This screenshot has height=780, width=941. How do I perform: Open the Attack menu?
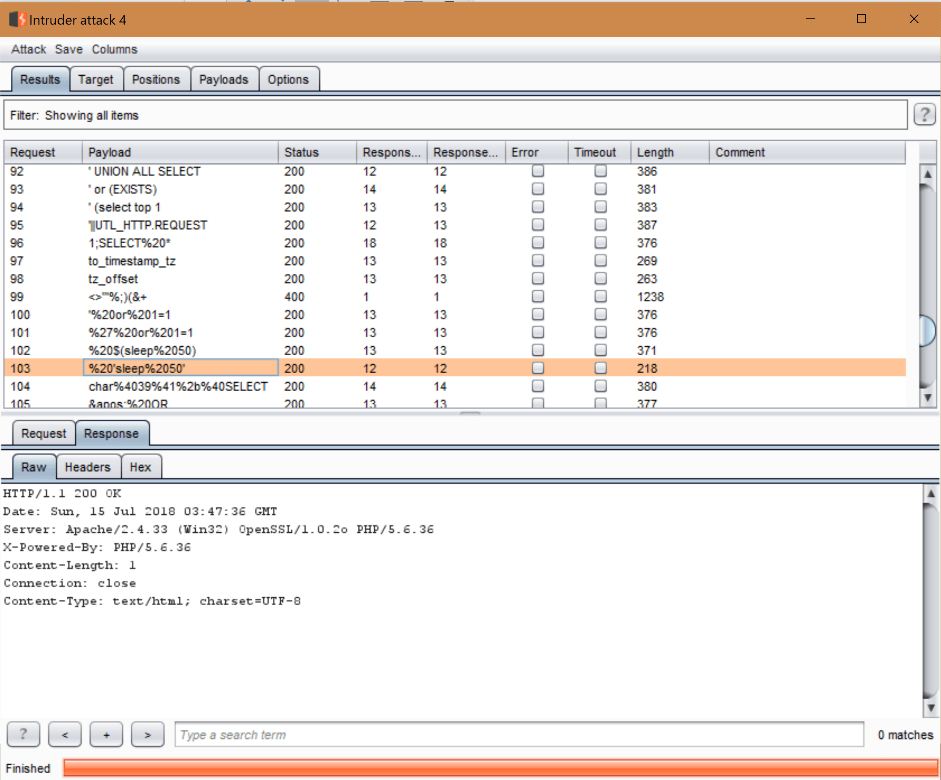(x=29, y=49)
